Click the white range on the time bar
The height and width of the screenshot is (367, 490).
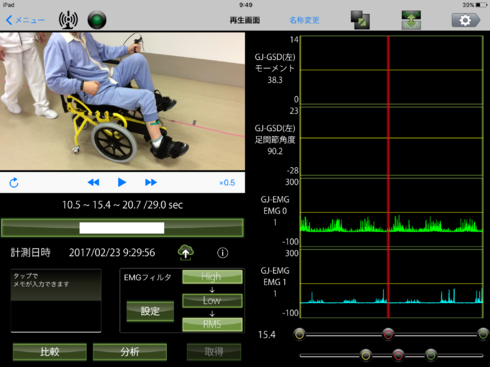[x=122, y=228]
